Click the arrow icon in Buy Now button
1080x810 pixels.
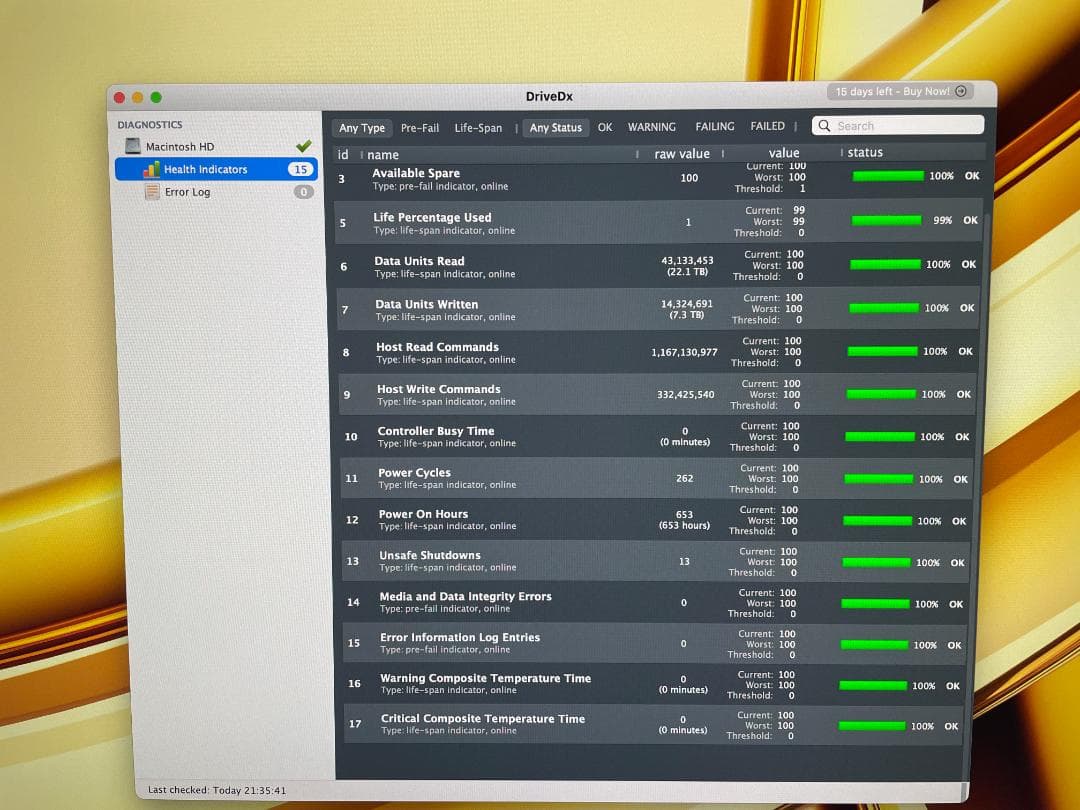(961, 91)
